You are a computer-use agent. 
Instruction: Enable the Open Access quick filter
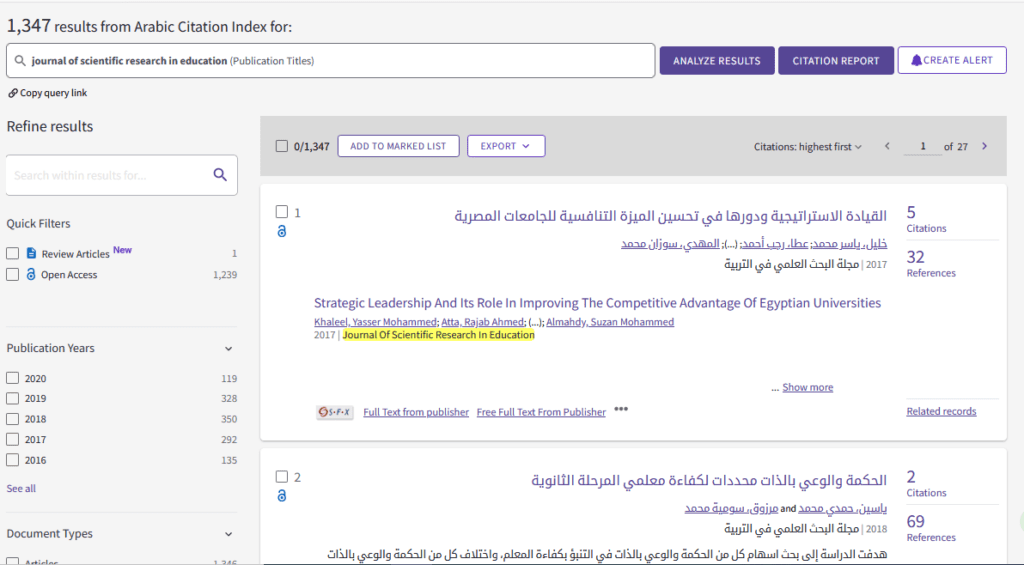[x=13, y=274]
